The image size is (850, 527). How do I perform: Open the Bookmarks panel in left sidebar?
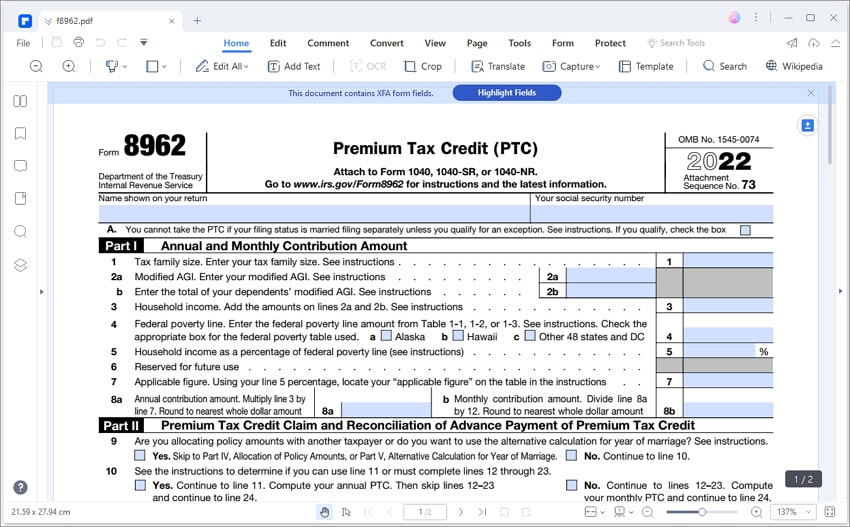[20, 133]
